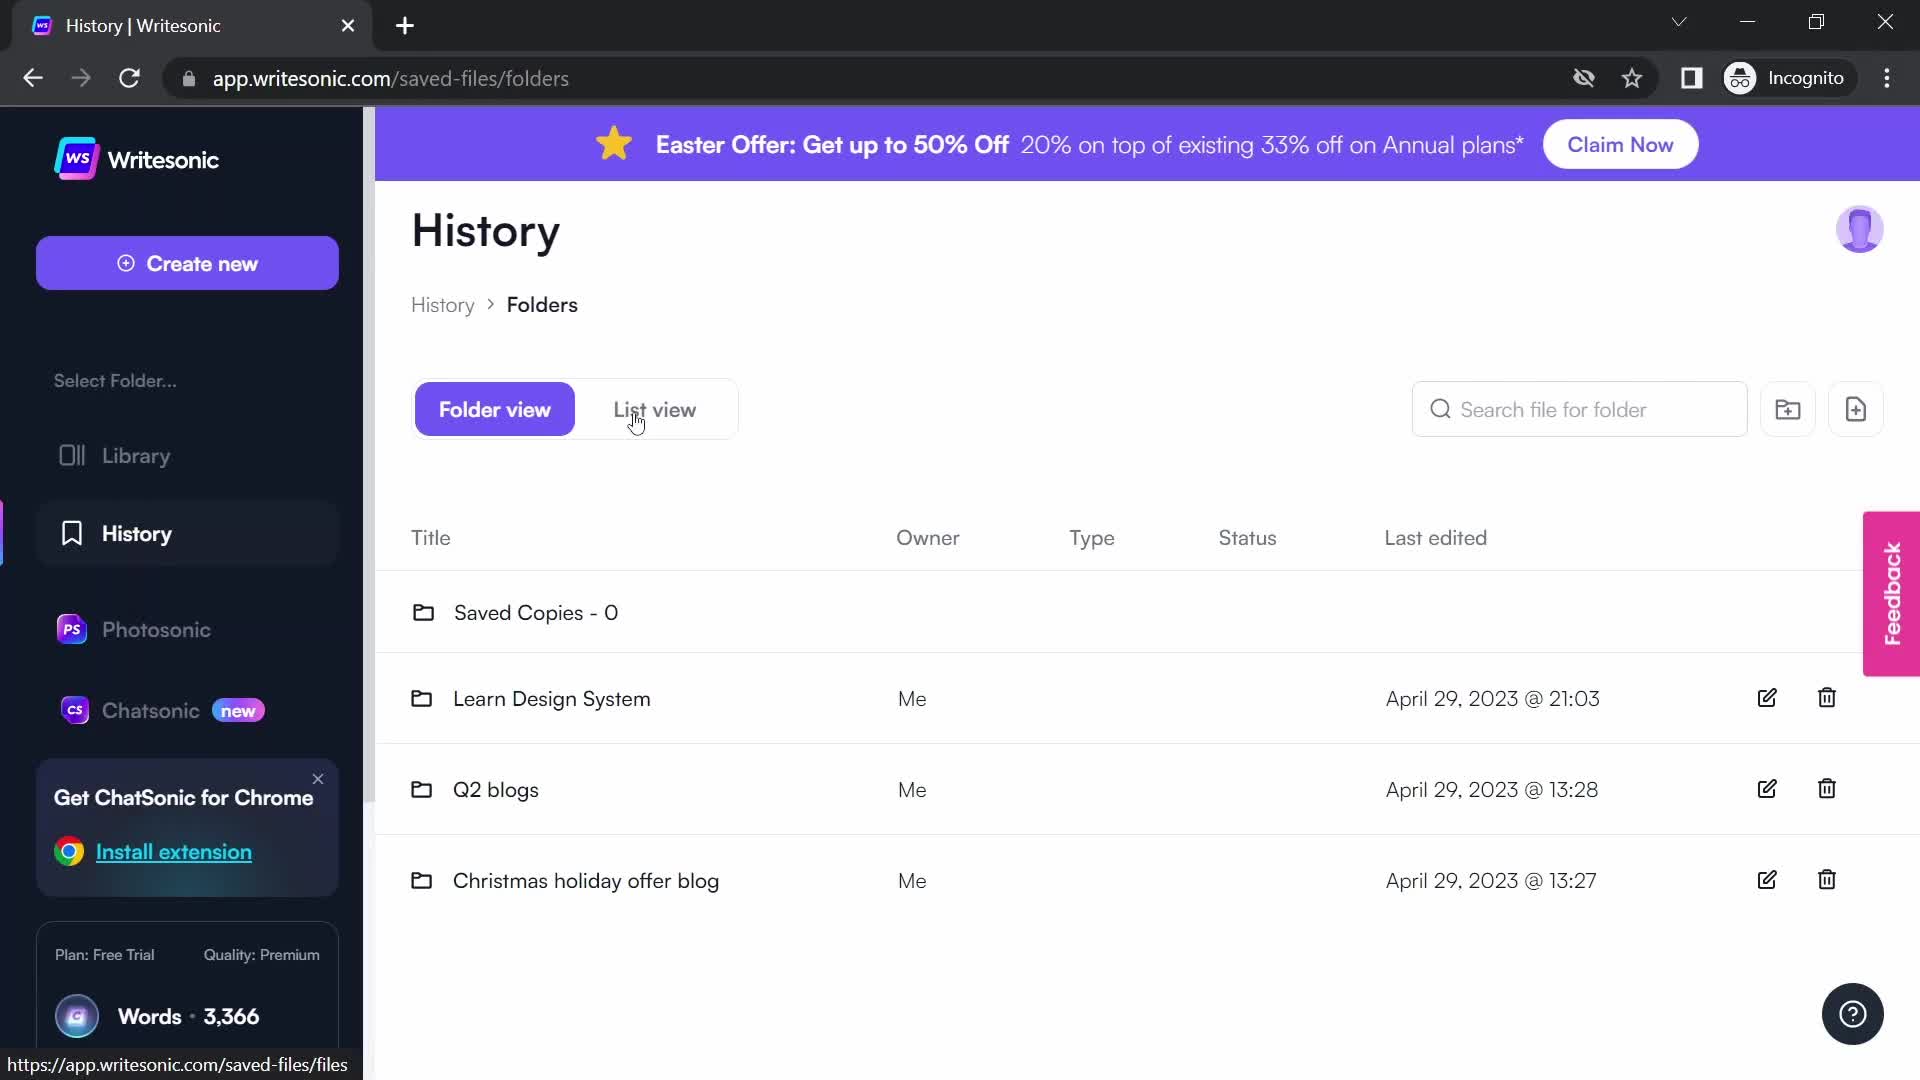1920x1080 pixels.
Task: Expand the Folders breadcrumb trail
Action: coord(543,305)
